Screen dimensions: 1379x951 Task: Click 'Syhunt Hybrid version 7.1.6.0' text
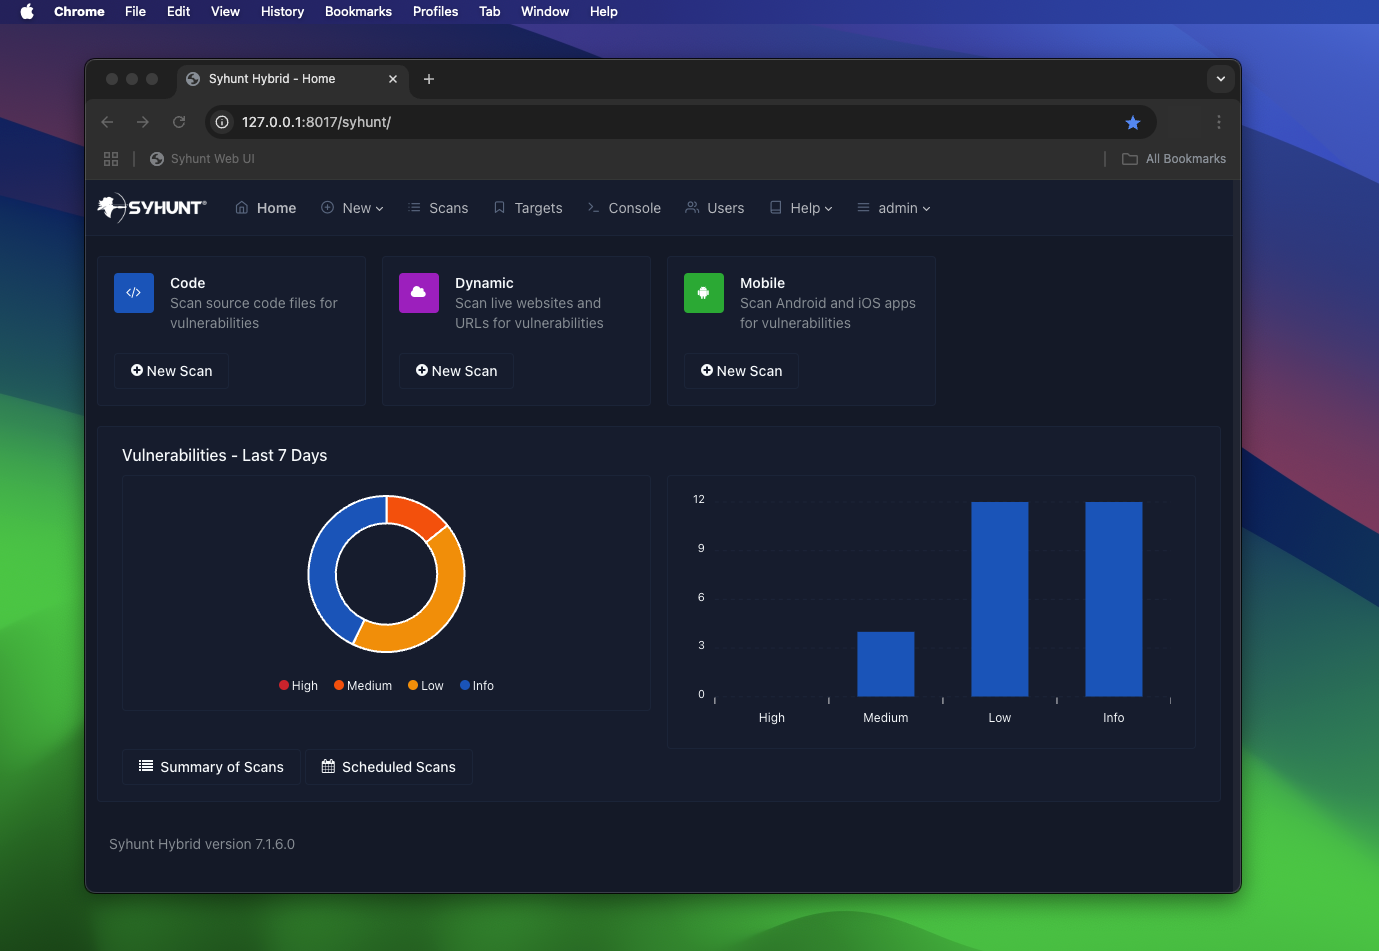click(202, 844)
